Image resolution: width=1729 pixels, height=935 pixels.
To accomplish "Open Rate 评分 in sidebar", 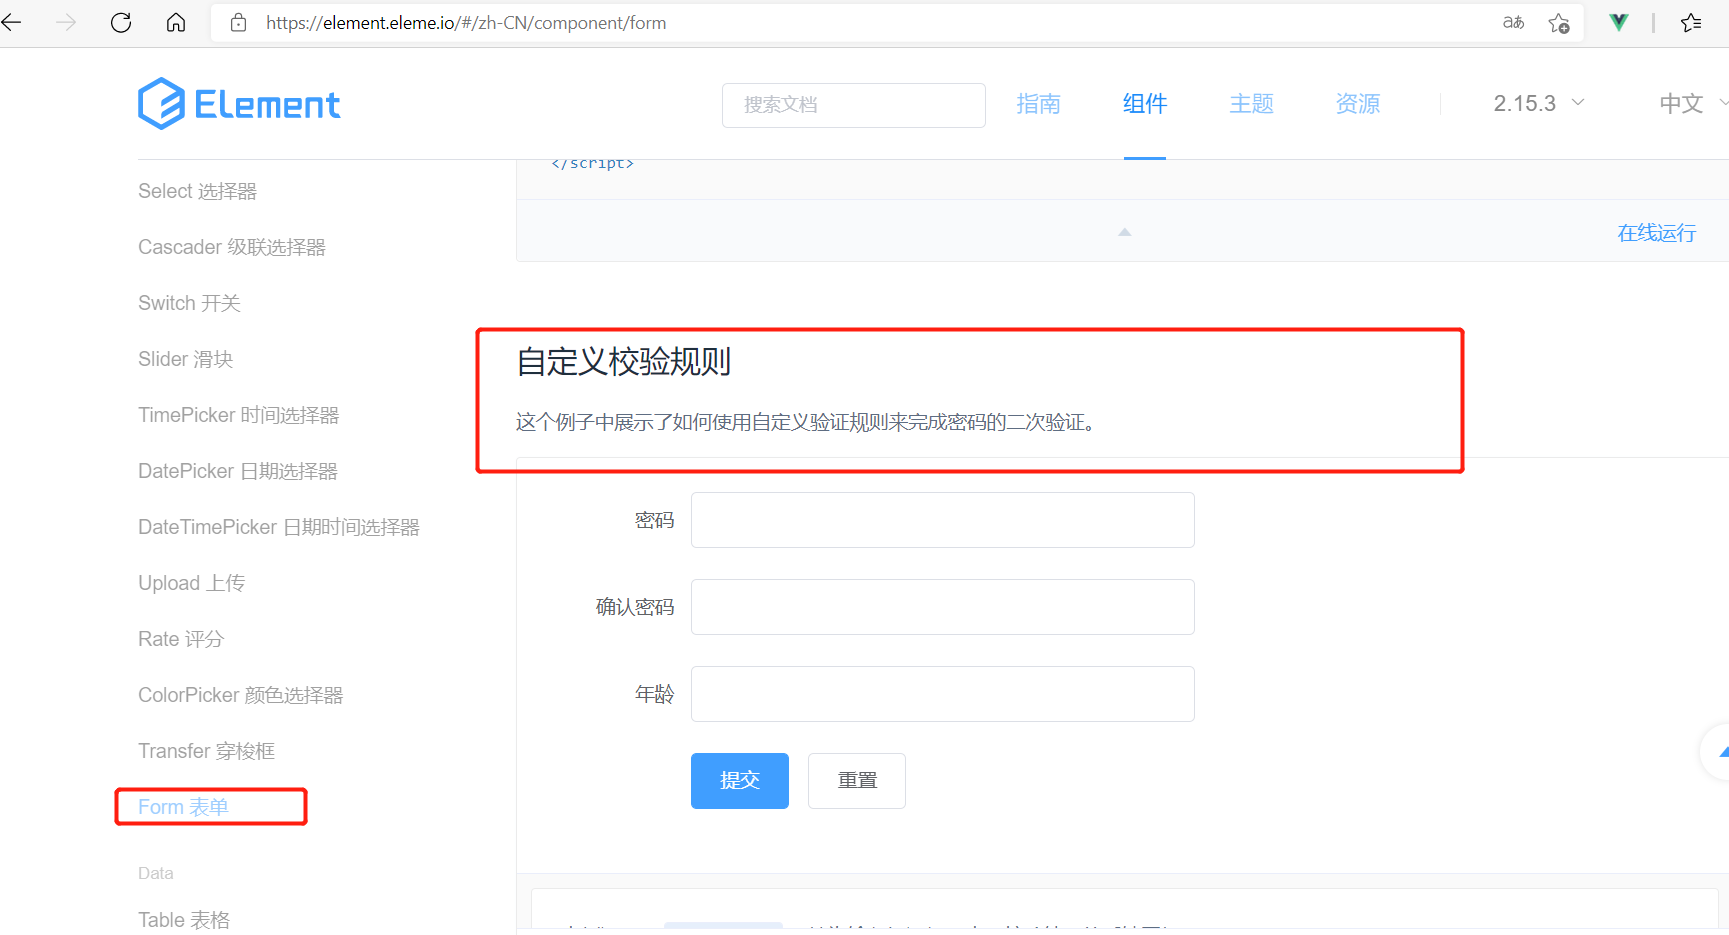I will pos(181,639).
